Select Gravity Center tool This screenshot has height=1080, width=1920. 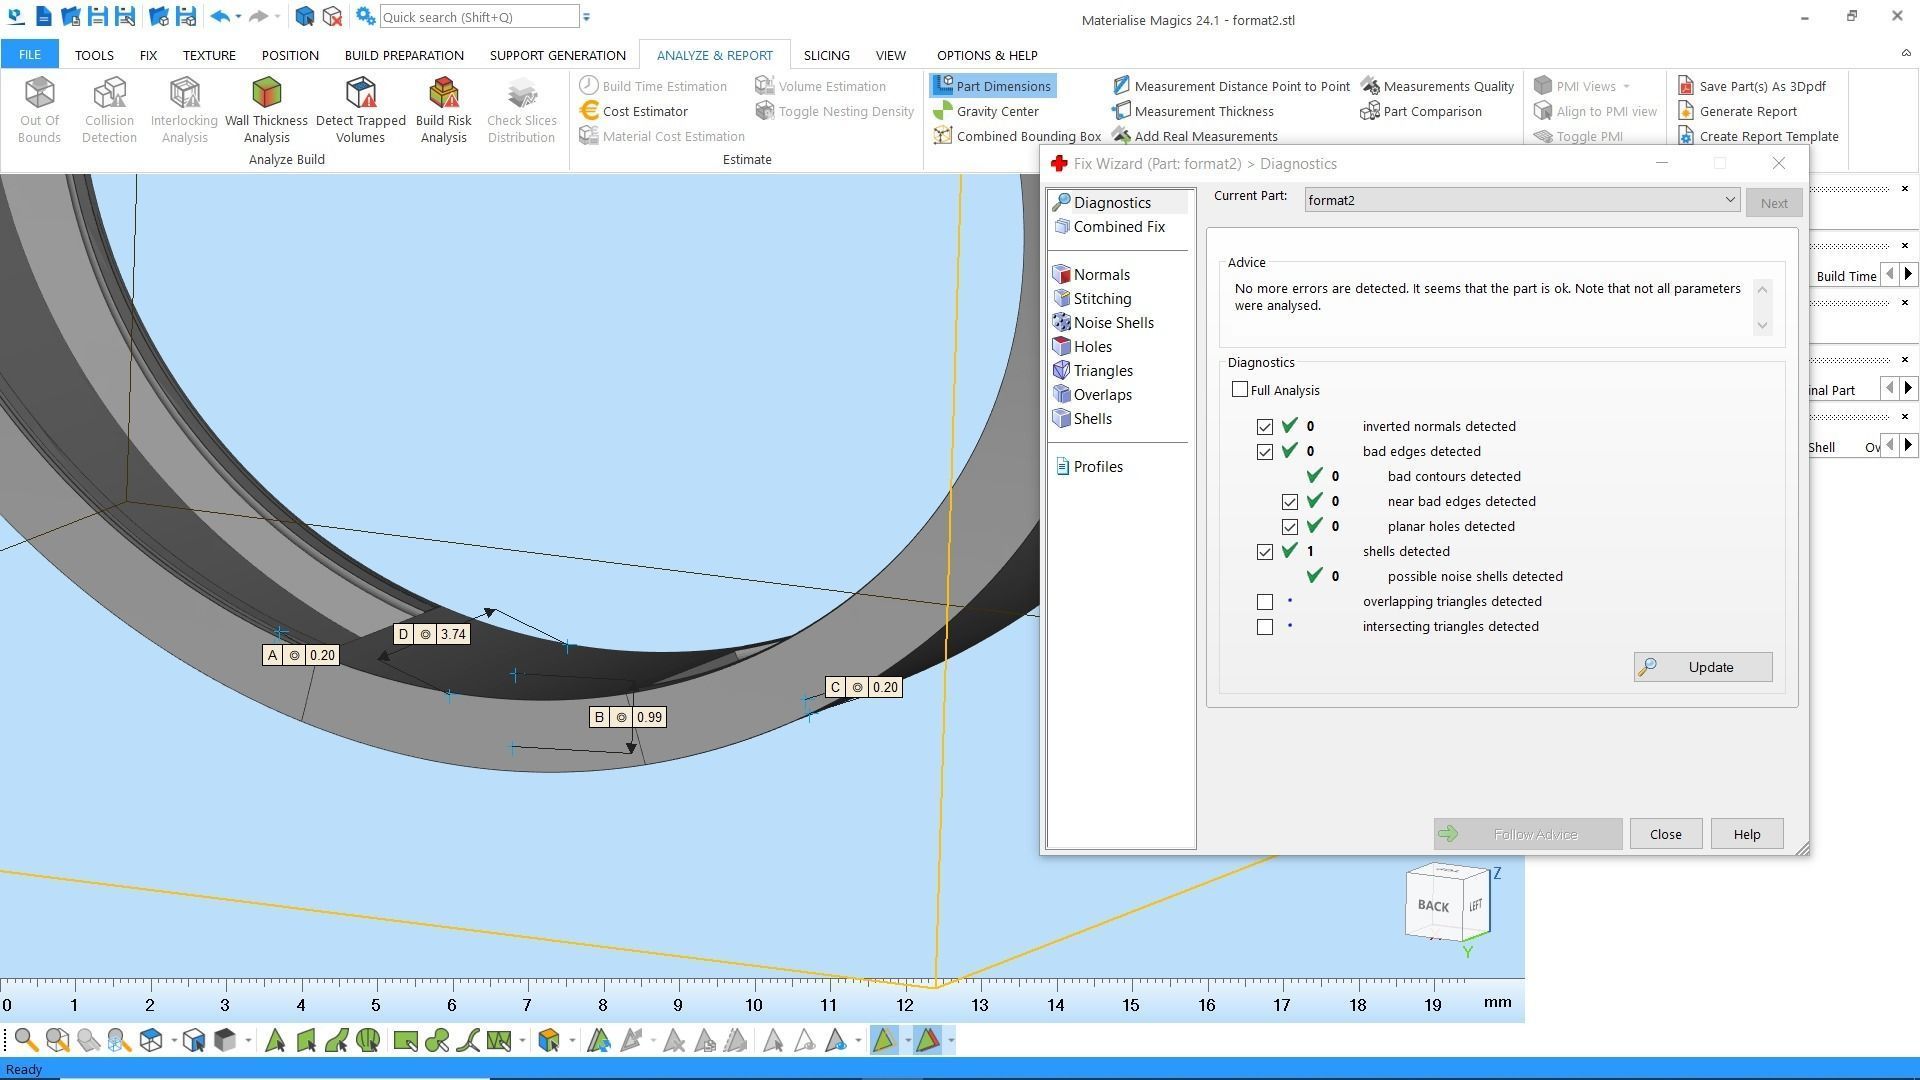point(996,111)
